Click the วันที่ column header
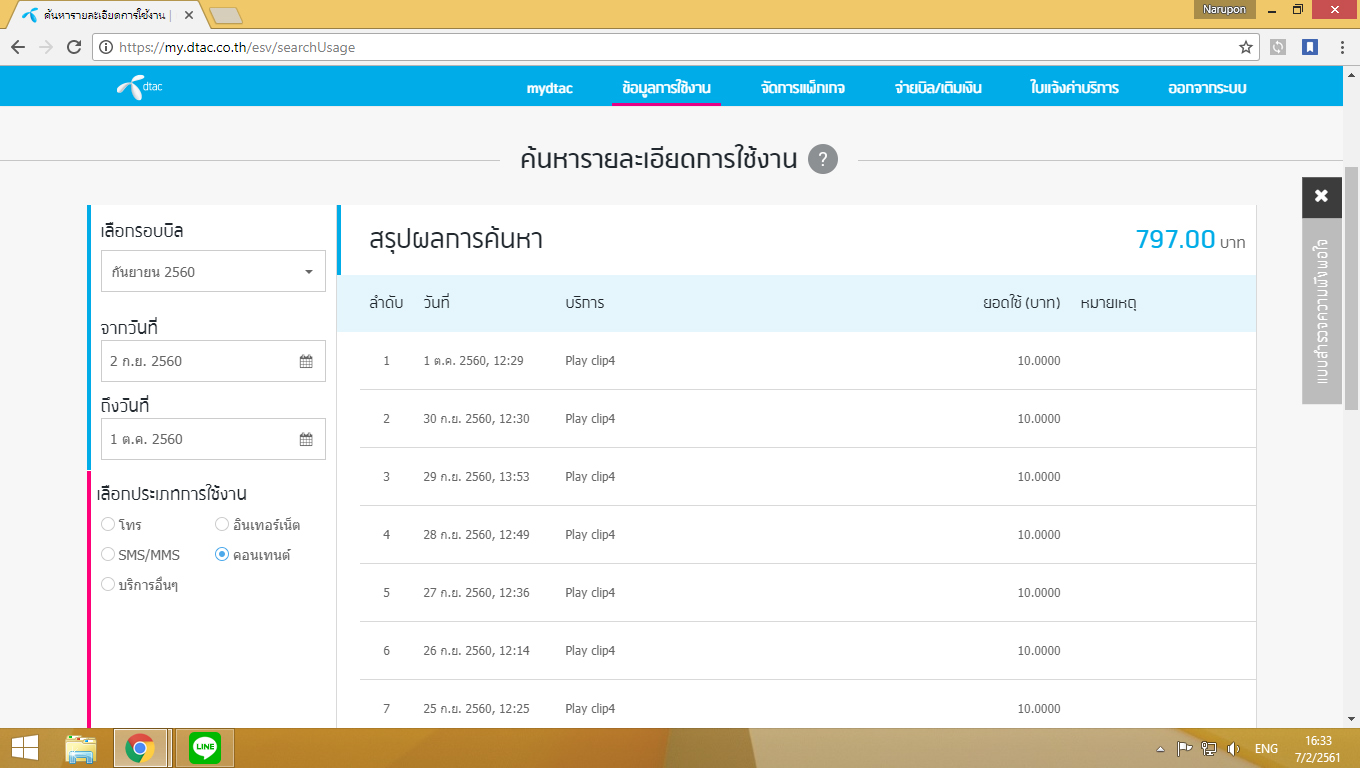 (x=436, y=302)
